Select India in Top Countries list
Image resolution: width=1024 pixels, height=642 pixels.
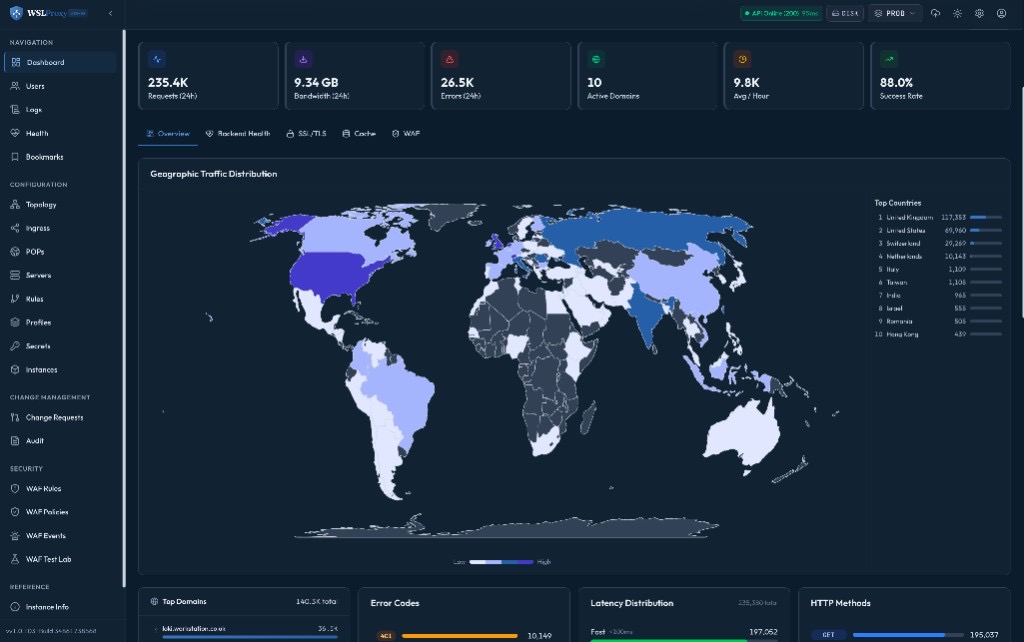click(x=938, y=295)
